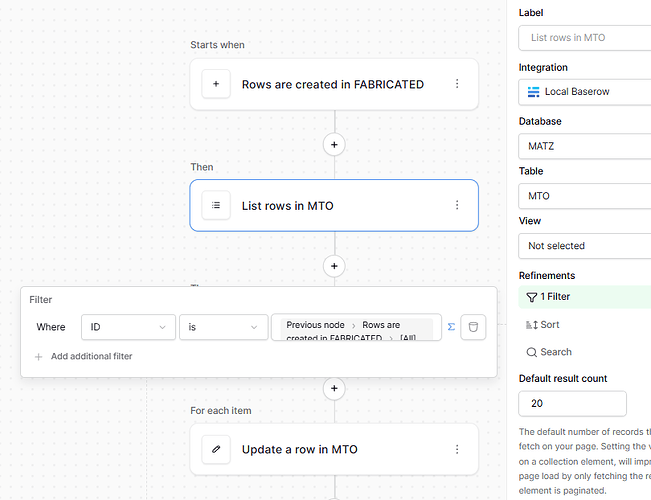
Task: Click the plus icon on the trigger node
Action: tap(216, 84)
